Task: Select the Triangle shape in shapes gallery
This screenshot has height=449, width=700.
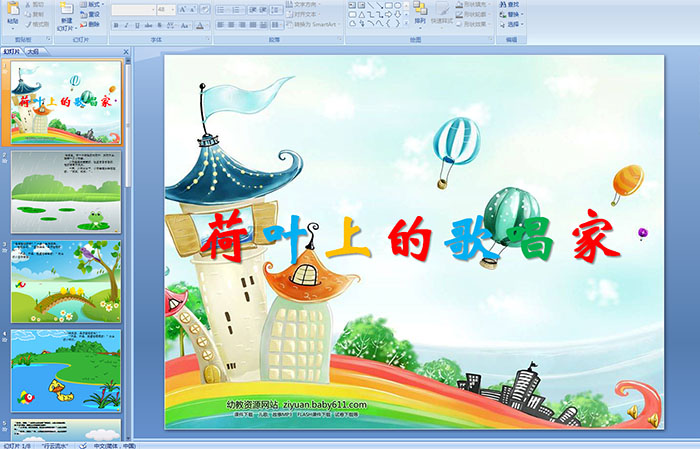Action: click(362, 15)
